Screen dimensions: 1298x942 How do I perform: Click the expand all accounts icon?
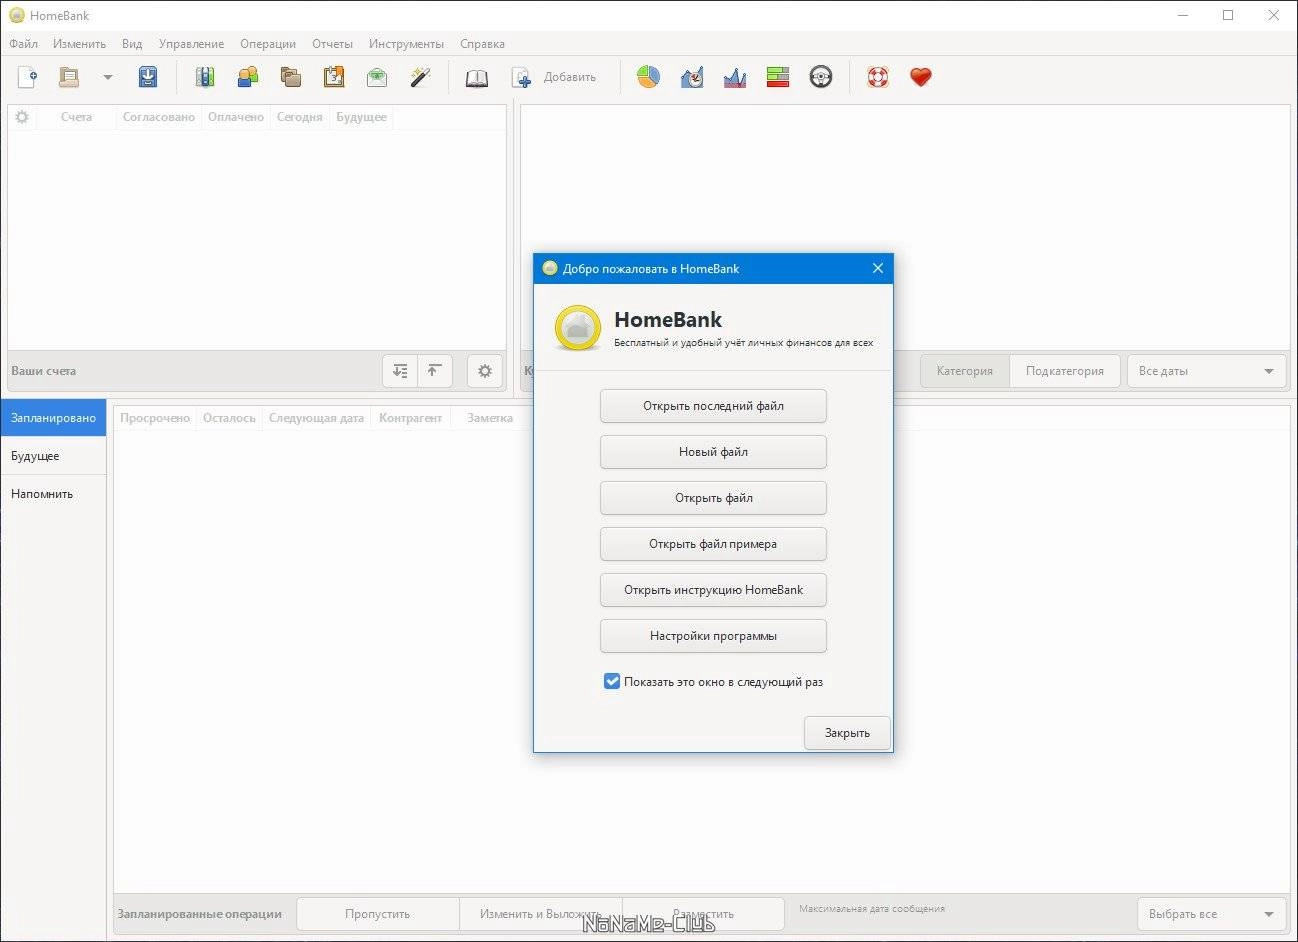[x=400, y=371]
